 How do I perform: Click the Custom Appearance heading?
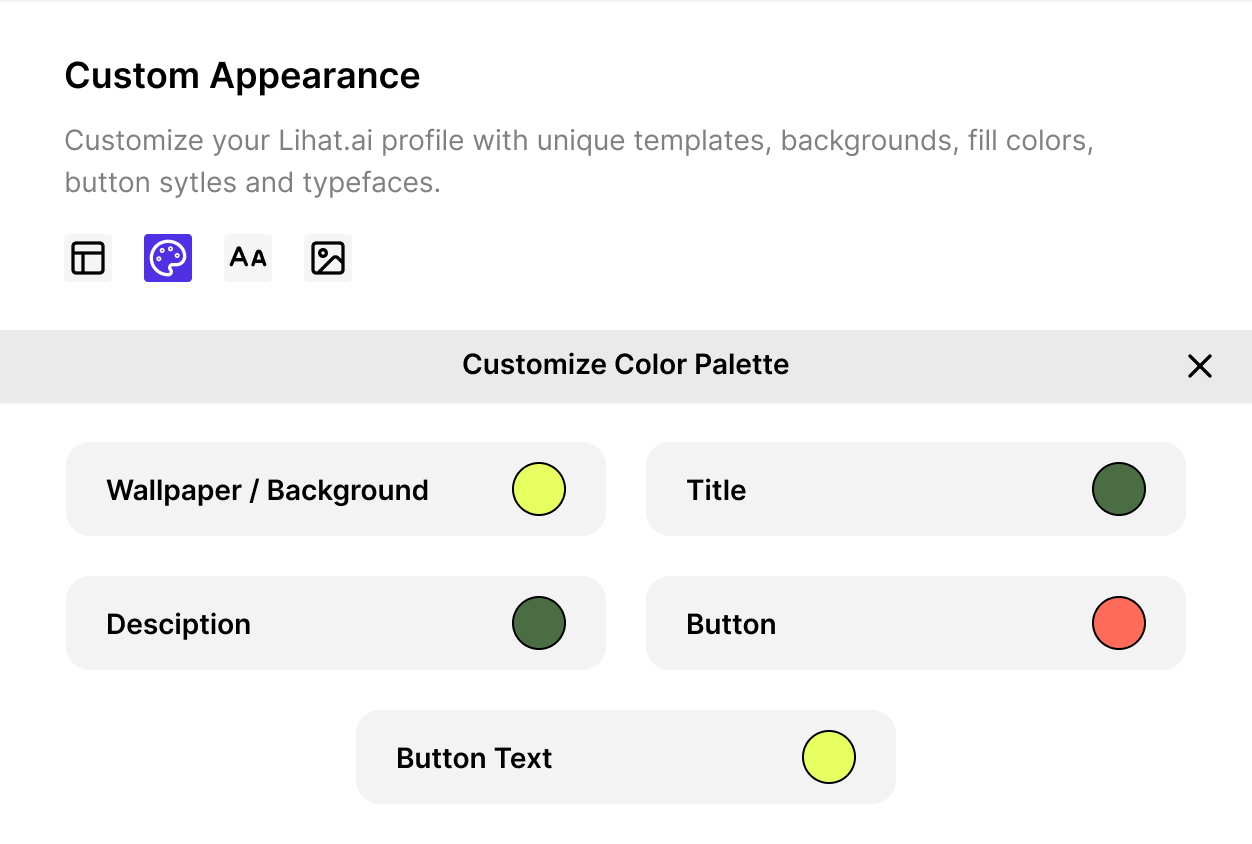pos(242,76)
